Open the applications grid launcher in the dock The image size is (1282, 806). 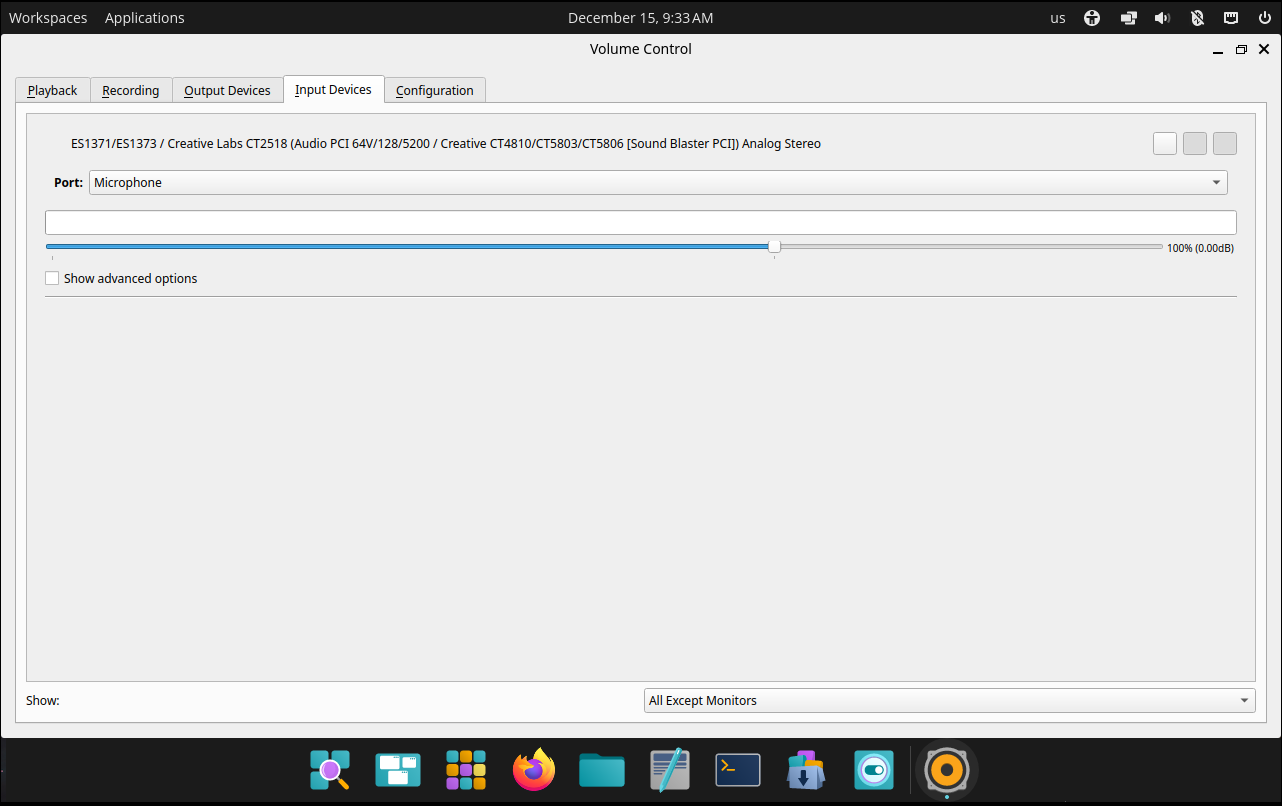465,770
